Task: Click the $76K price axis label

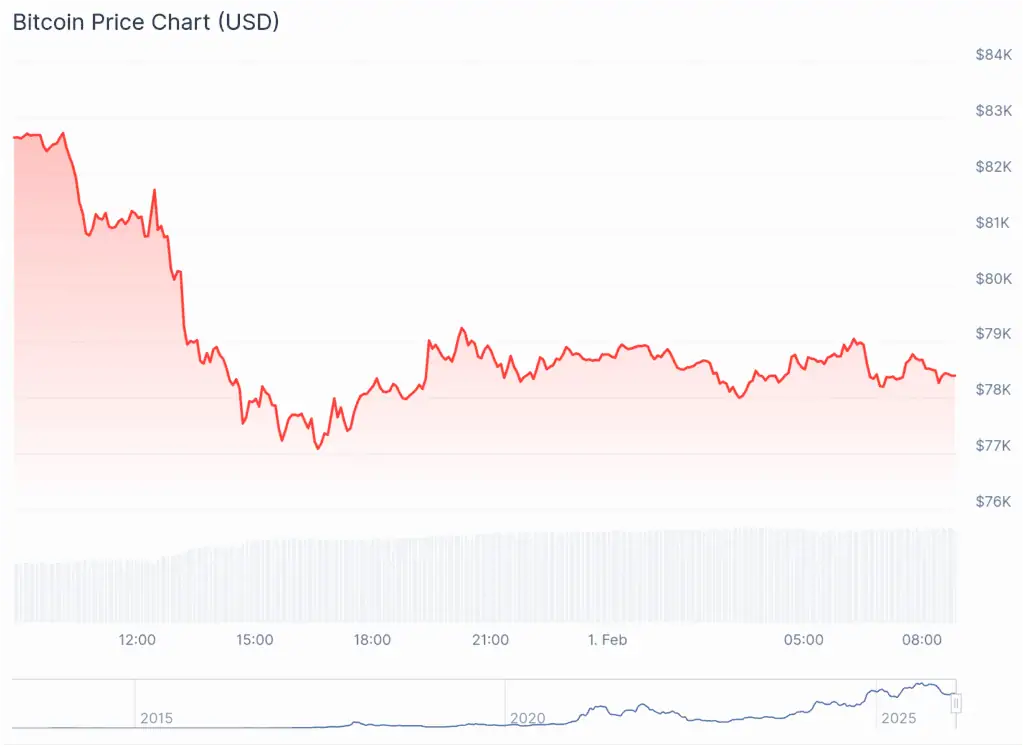Action: (993, 501)
